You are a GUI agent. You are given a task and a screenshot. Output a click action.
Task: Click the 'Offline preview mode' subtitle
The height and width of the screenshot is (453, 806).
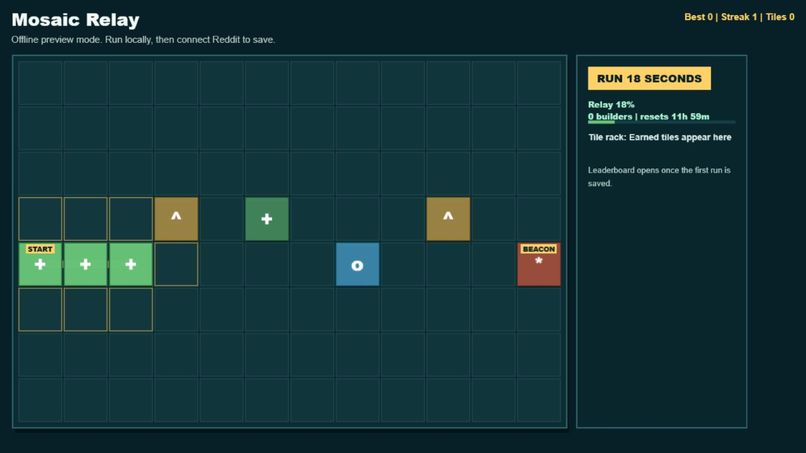tap(143, 40)
